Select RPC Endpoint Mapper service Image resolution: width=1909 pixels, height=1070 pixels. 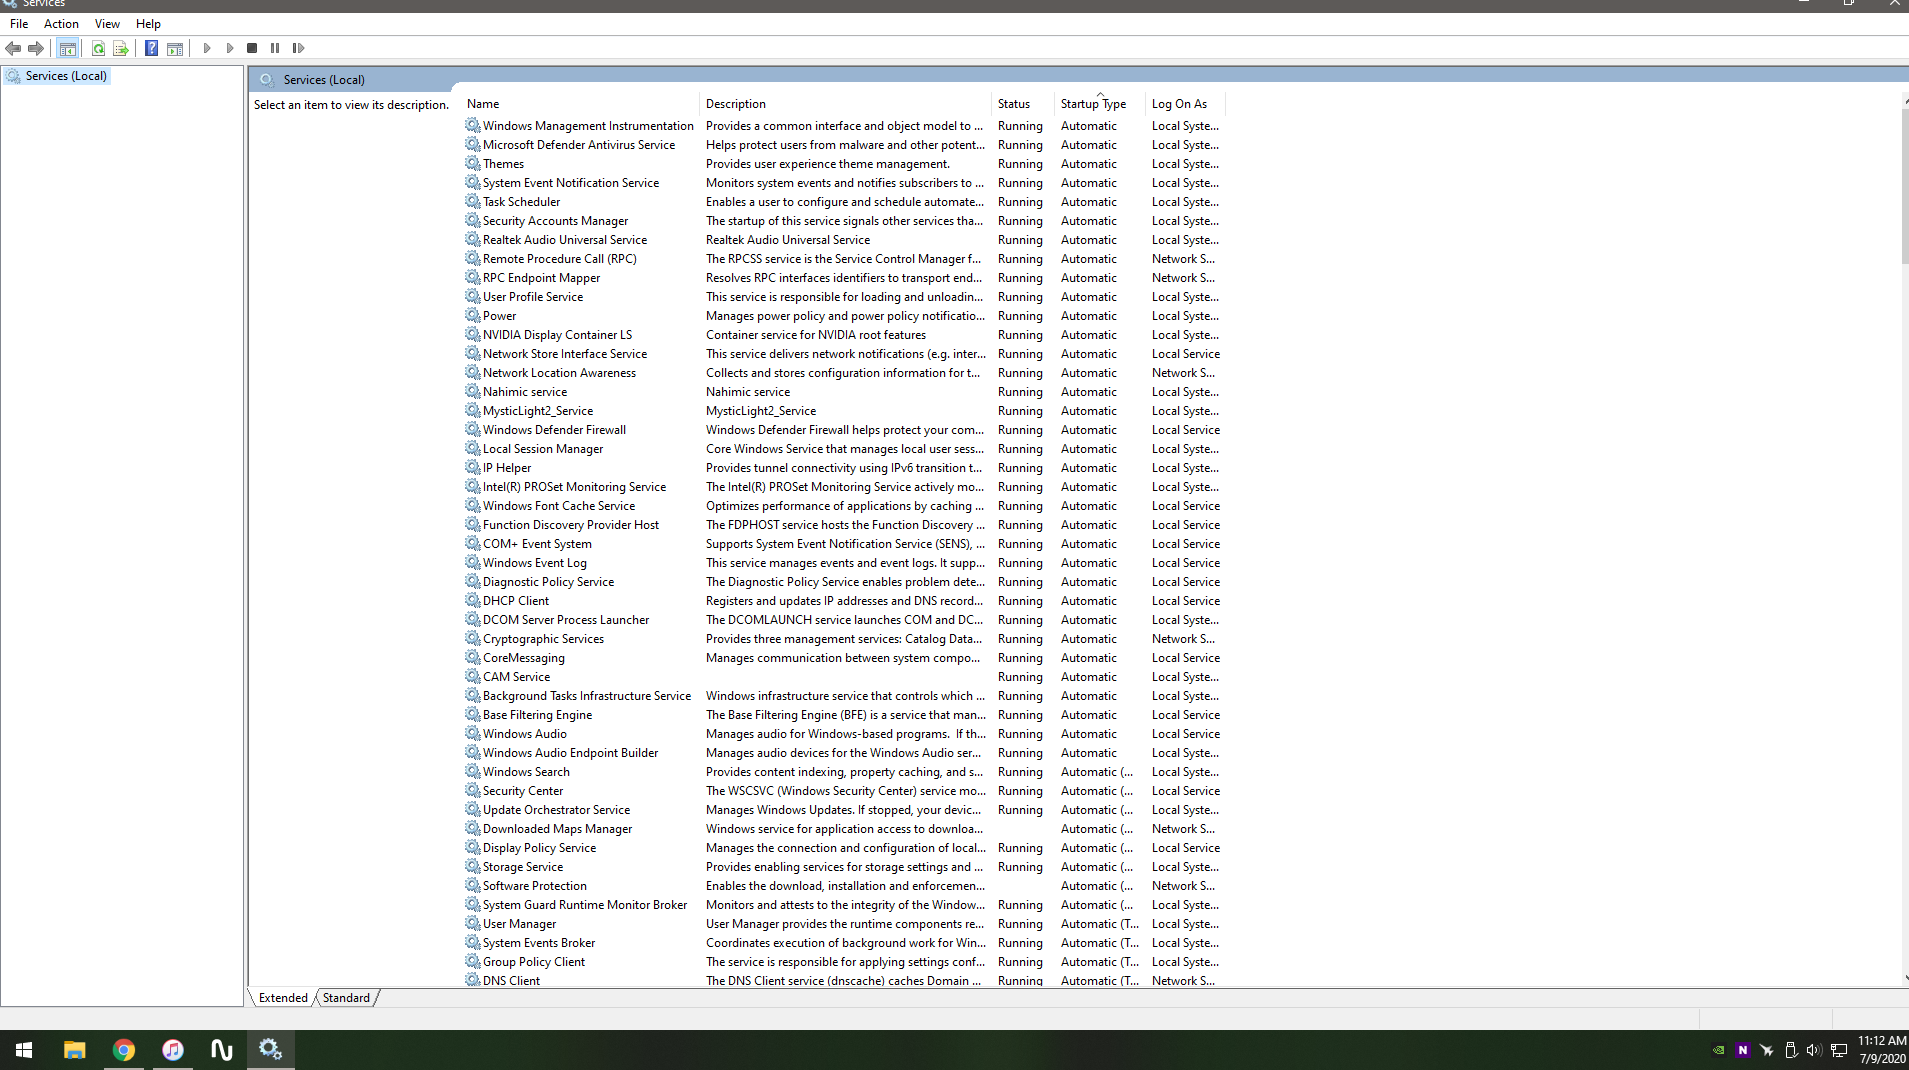point(541,278)
